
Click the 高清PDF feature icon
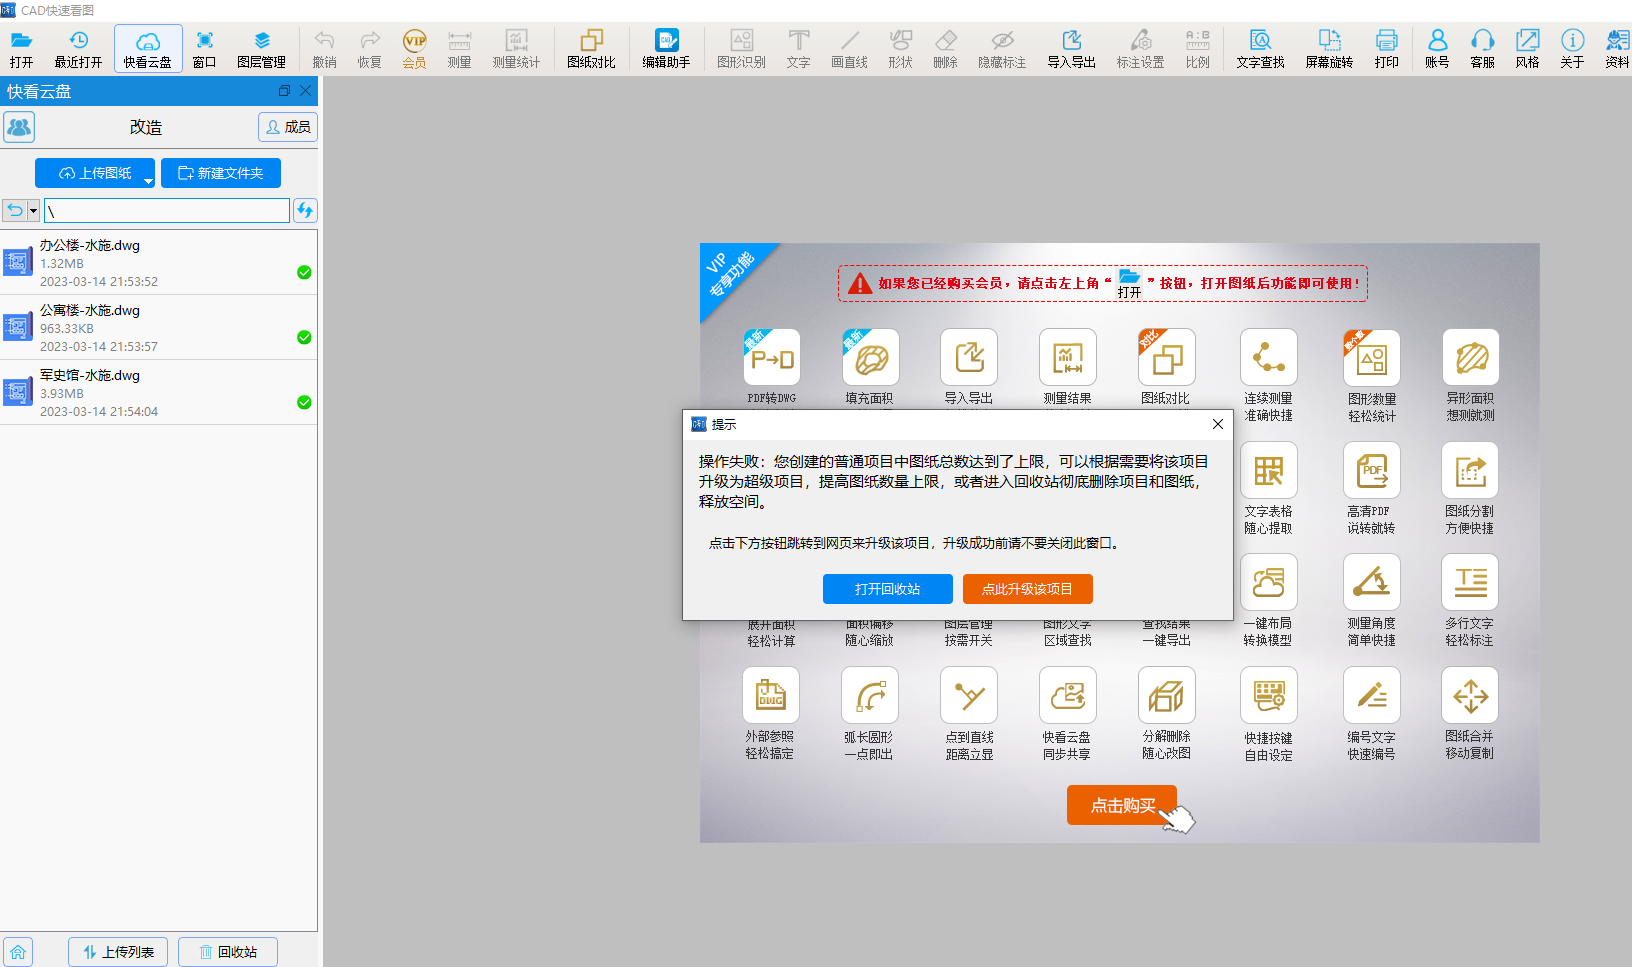[1372, 470]
